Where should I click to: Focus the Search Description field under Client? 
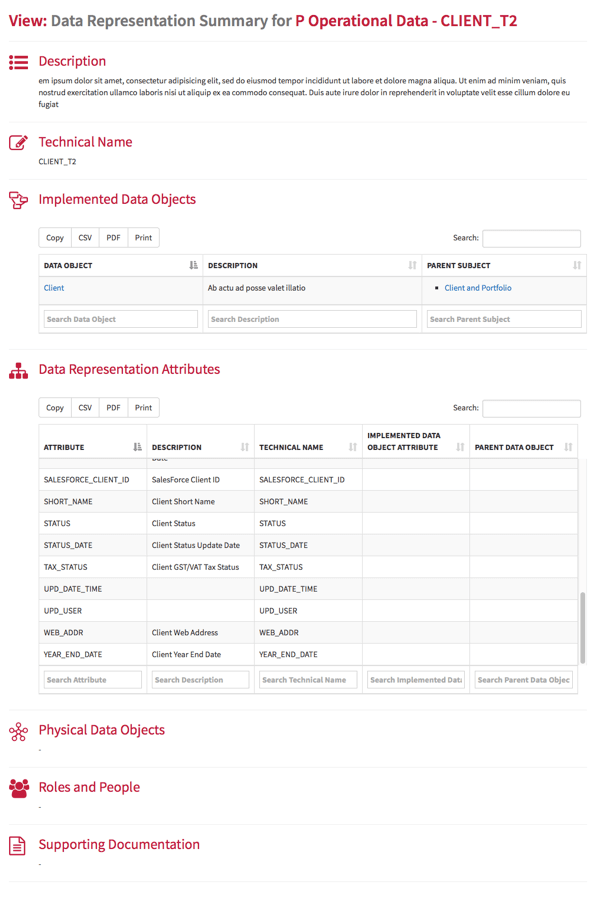coord(312,319)
